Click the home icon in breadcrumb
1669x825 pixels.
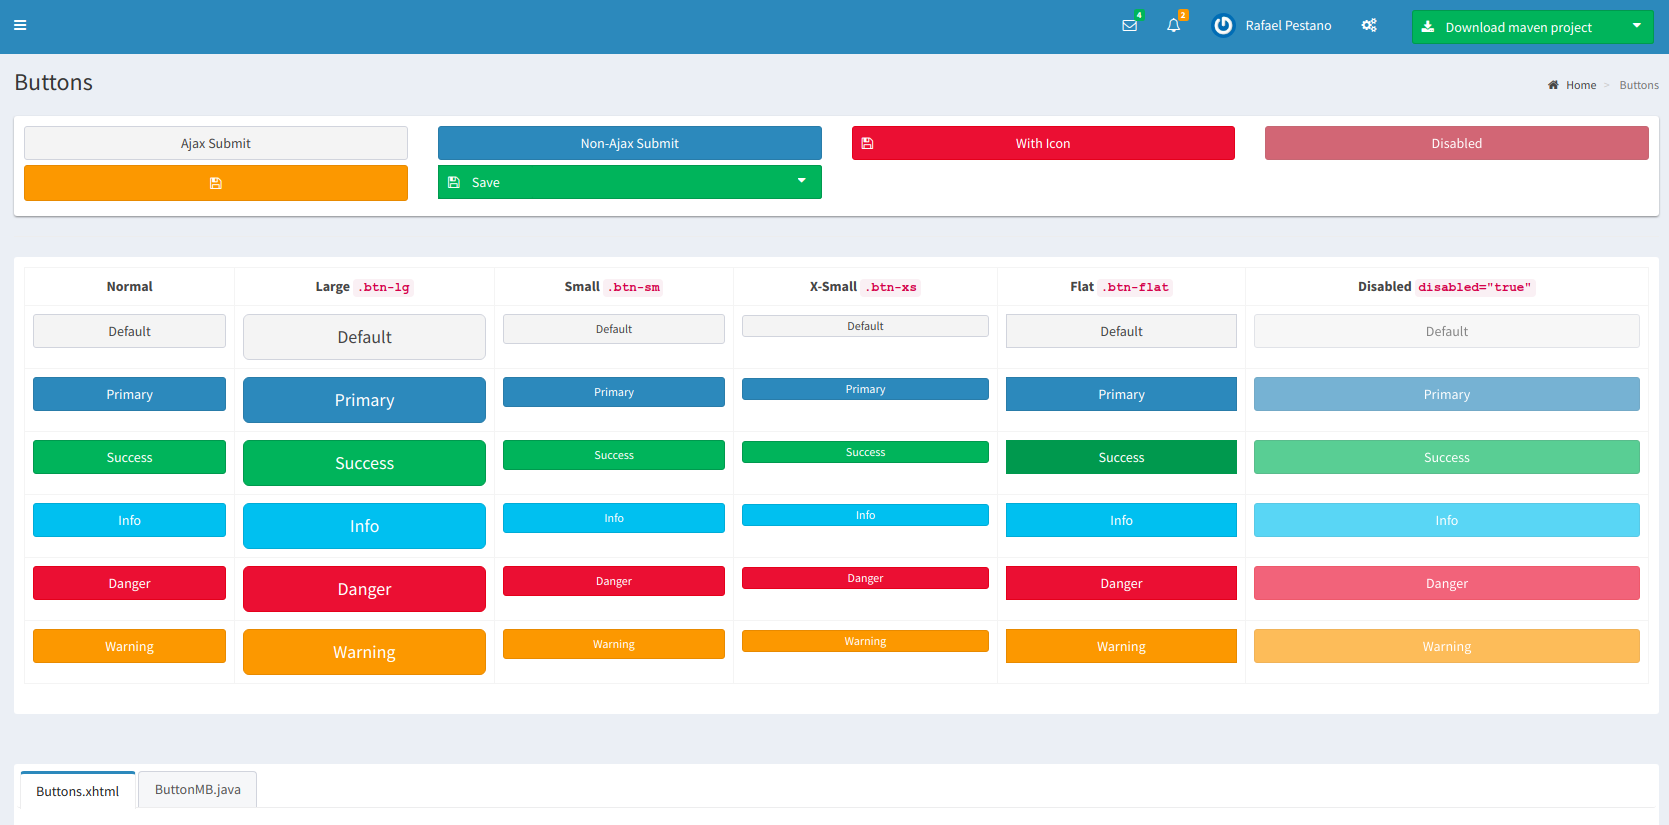tap(1553, 85)
